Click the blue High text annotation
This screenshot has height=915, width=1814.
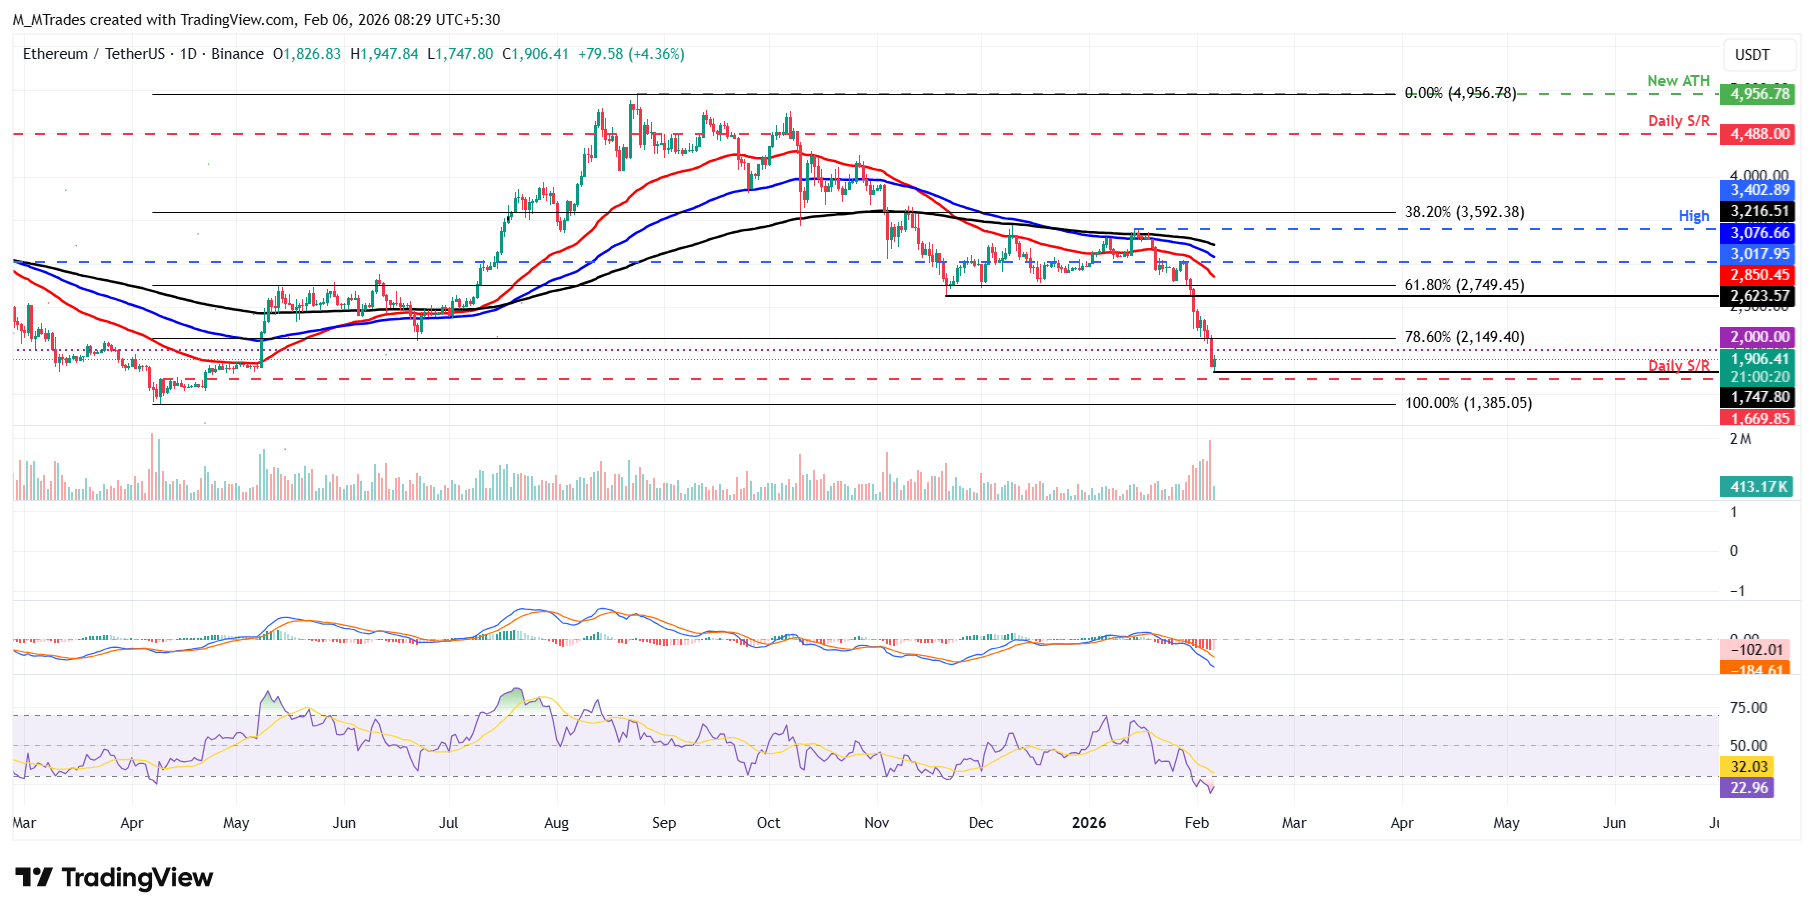tap(1693, 216)
